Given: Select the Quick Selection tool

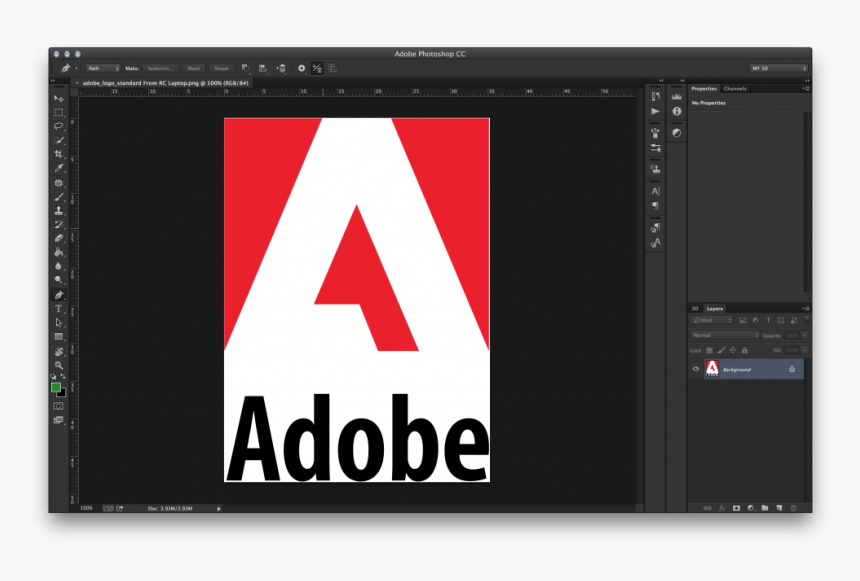Looking at the screenshot, I should [59, 140].
